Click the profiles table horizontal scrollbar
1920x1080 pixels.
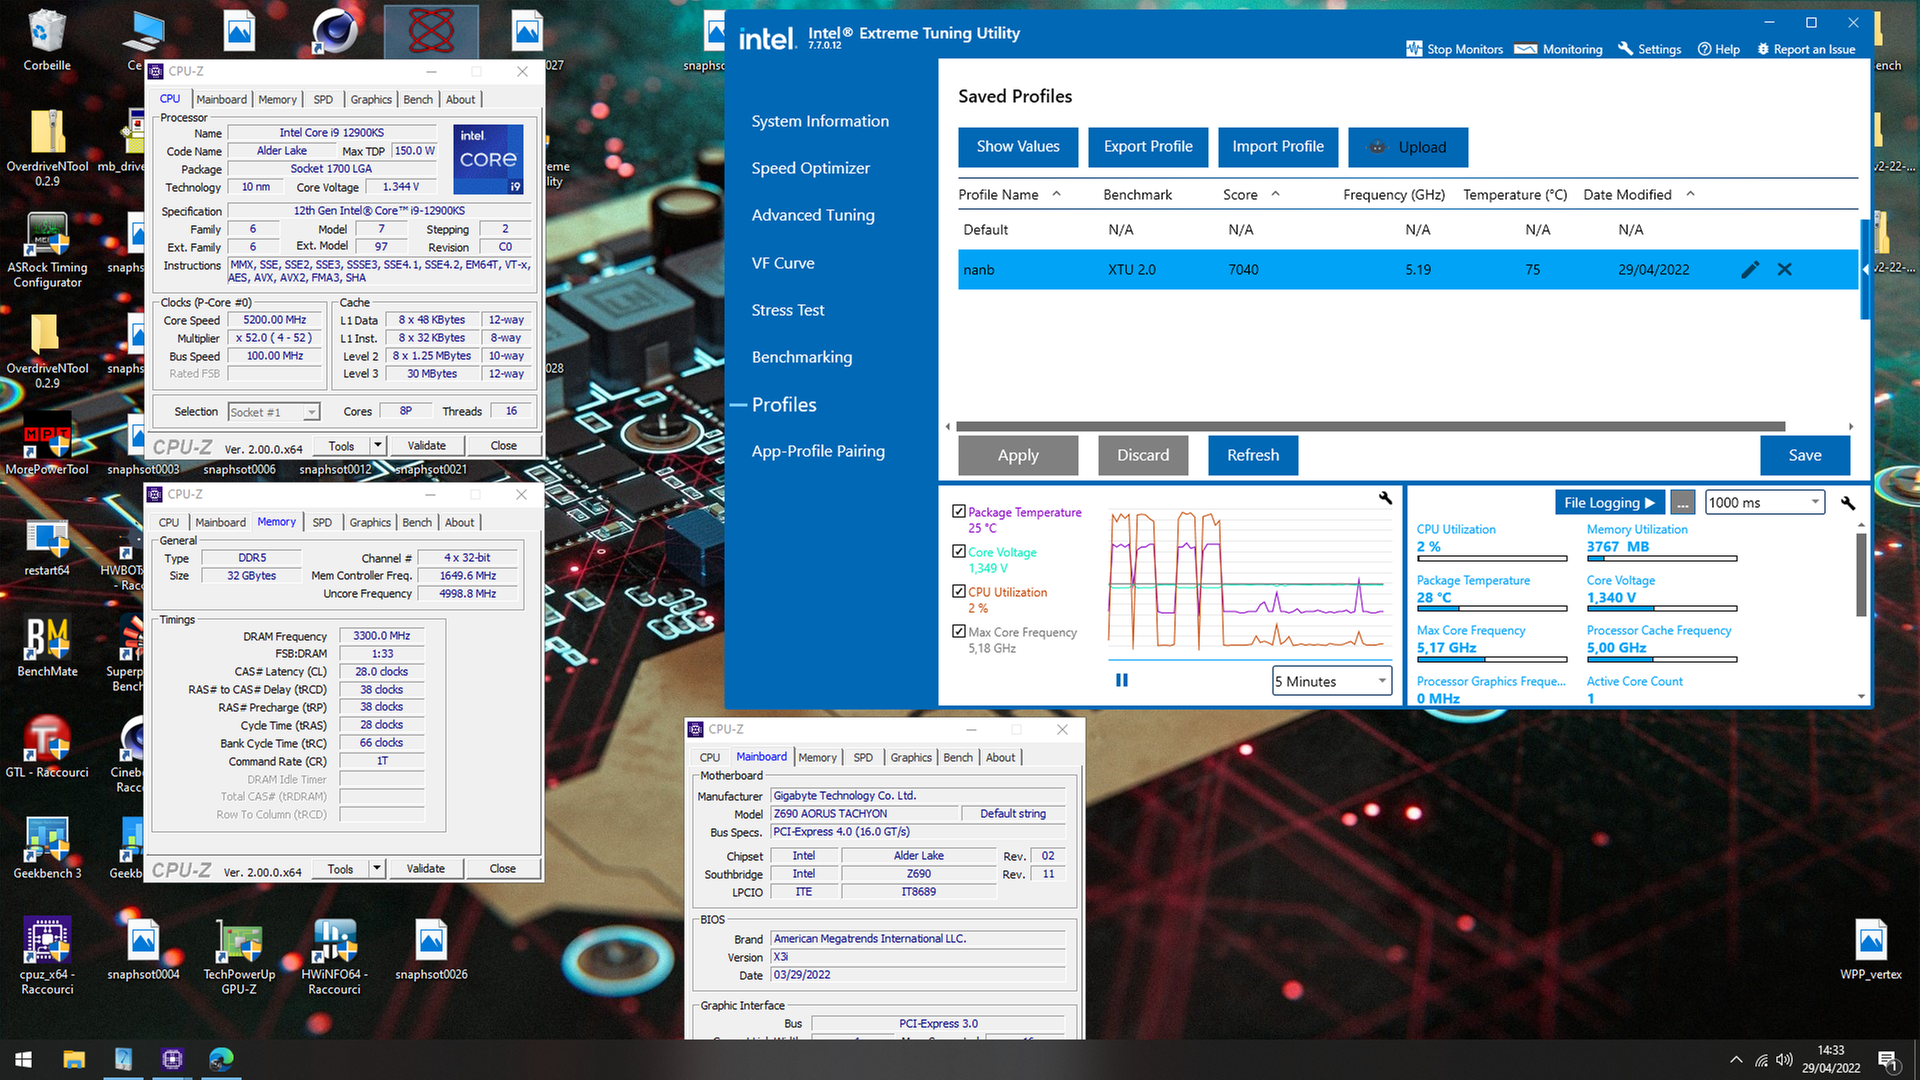1371,426
